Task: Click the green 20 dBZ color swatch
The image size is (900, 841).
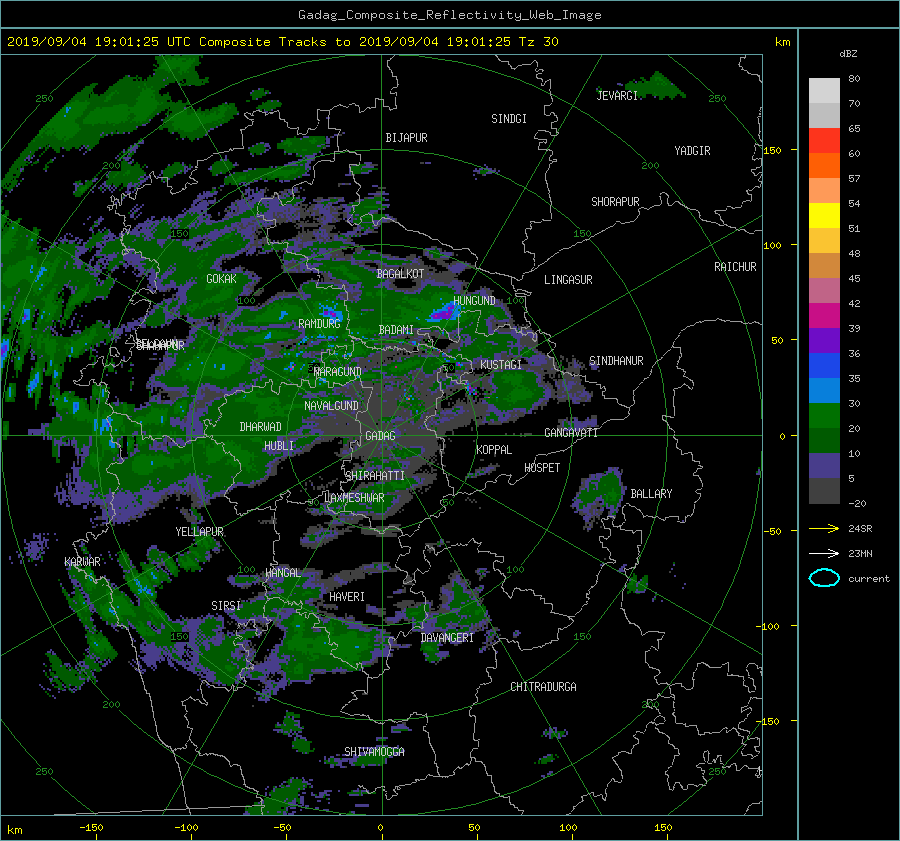Action: pos(824,416)
